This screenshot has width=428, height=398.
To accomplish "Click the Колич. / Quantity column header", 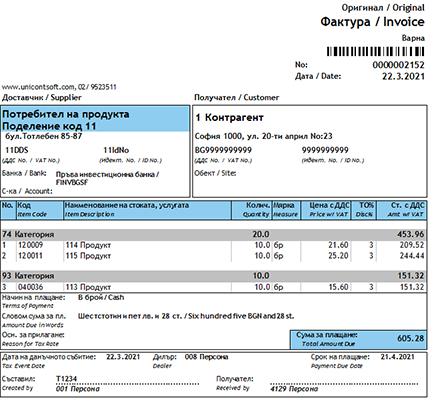I will [x=251, y=210].
